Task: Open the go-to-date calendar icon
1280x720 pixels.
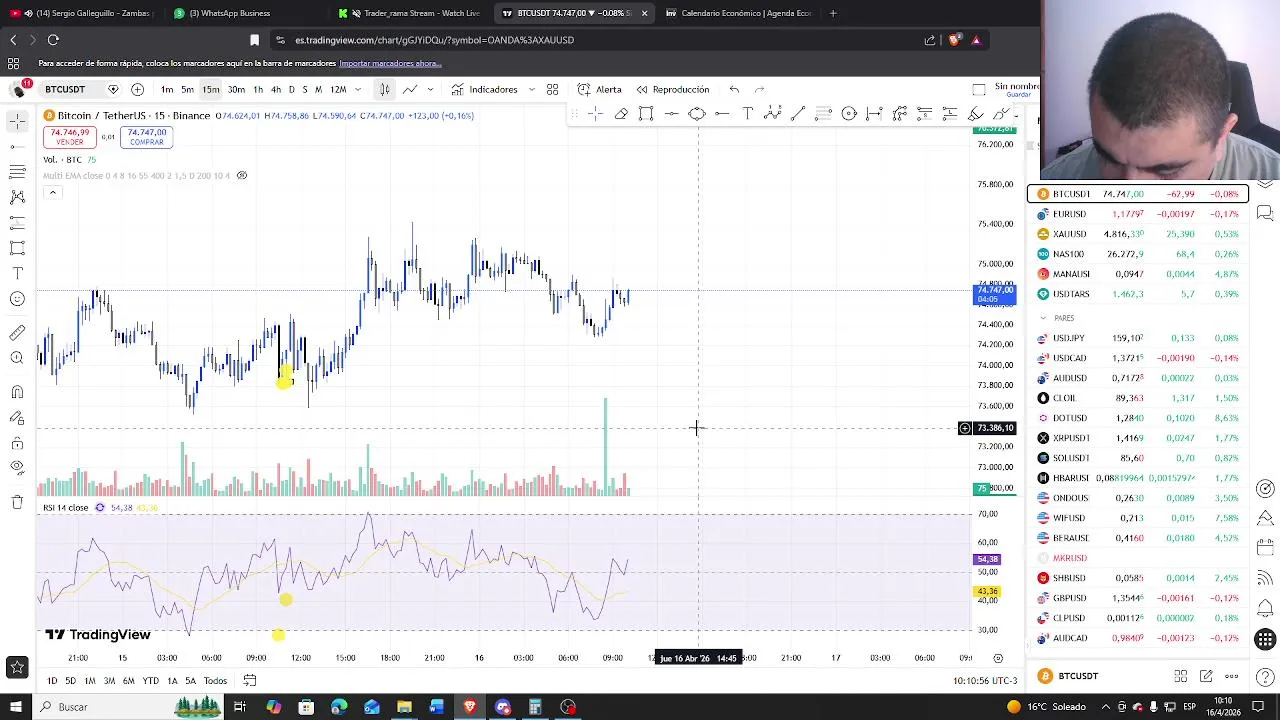Action: [x=250, y=681]
